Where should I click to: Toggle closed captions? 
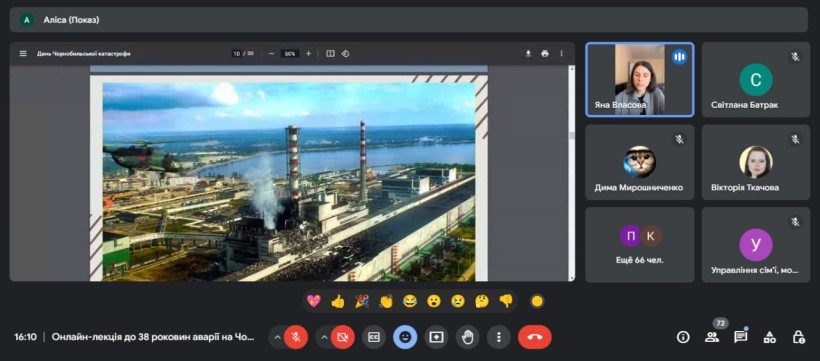pos(374,337)
